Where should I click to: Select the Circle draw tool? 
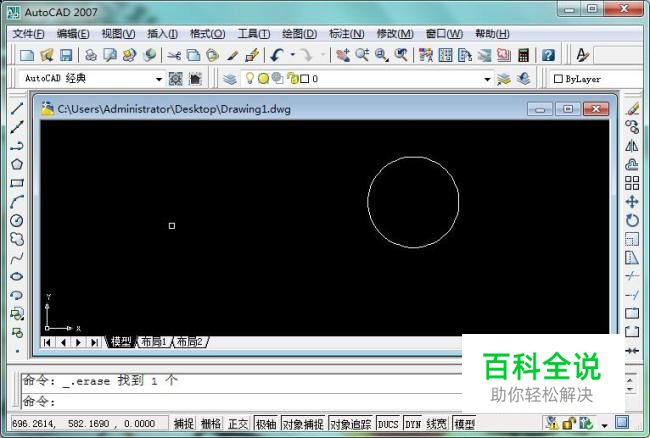tap(17, 220)
